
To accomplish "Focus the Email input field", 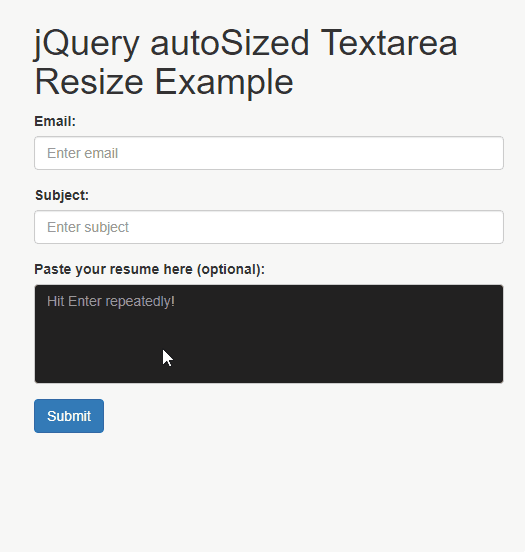I will 269,153.
